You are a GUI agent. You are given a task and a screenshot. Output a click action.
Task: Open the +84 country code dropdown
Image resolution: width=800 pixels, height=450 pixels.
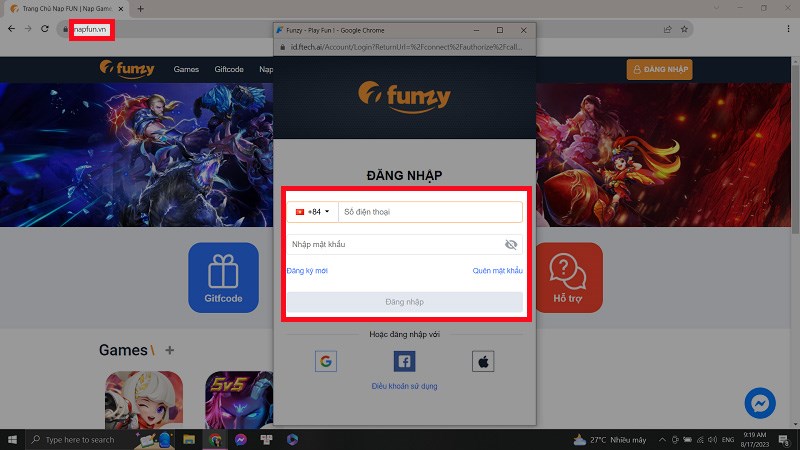pyautogui.click(x=312, y=212)
